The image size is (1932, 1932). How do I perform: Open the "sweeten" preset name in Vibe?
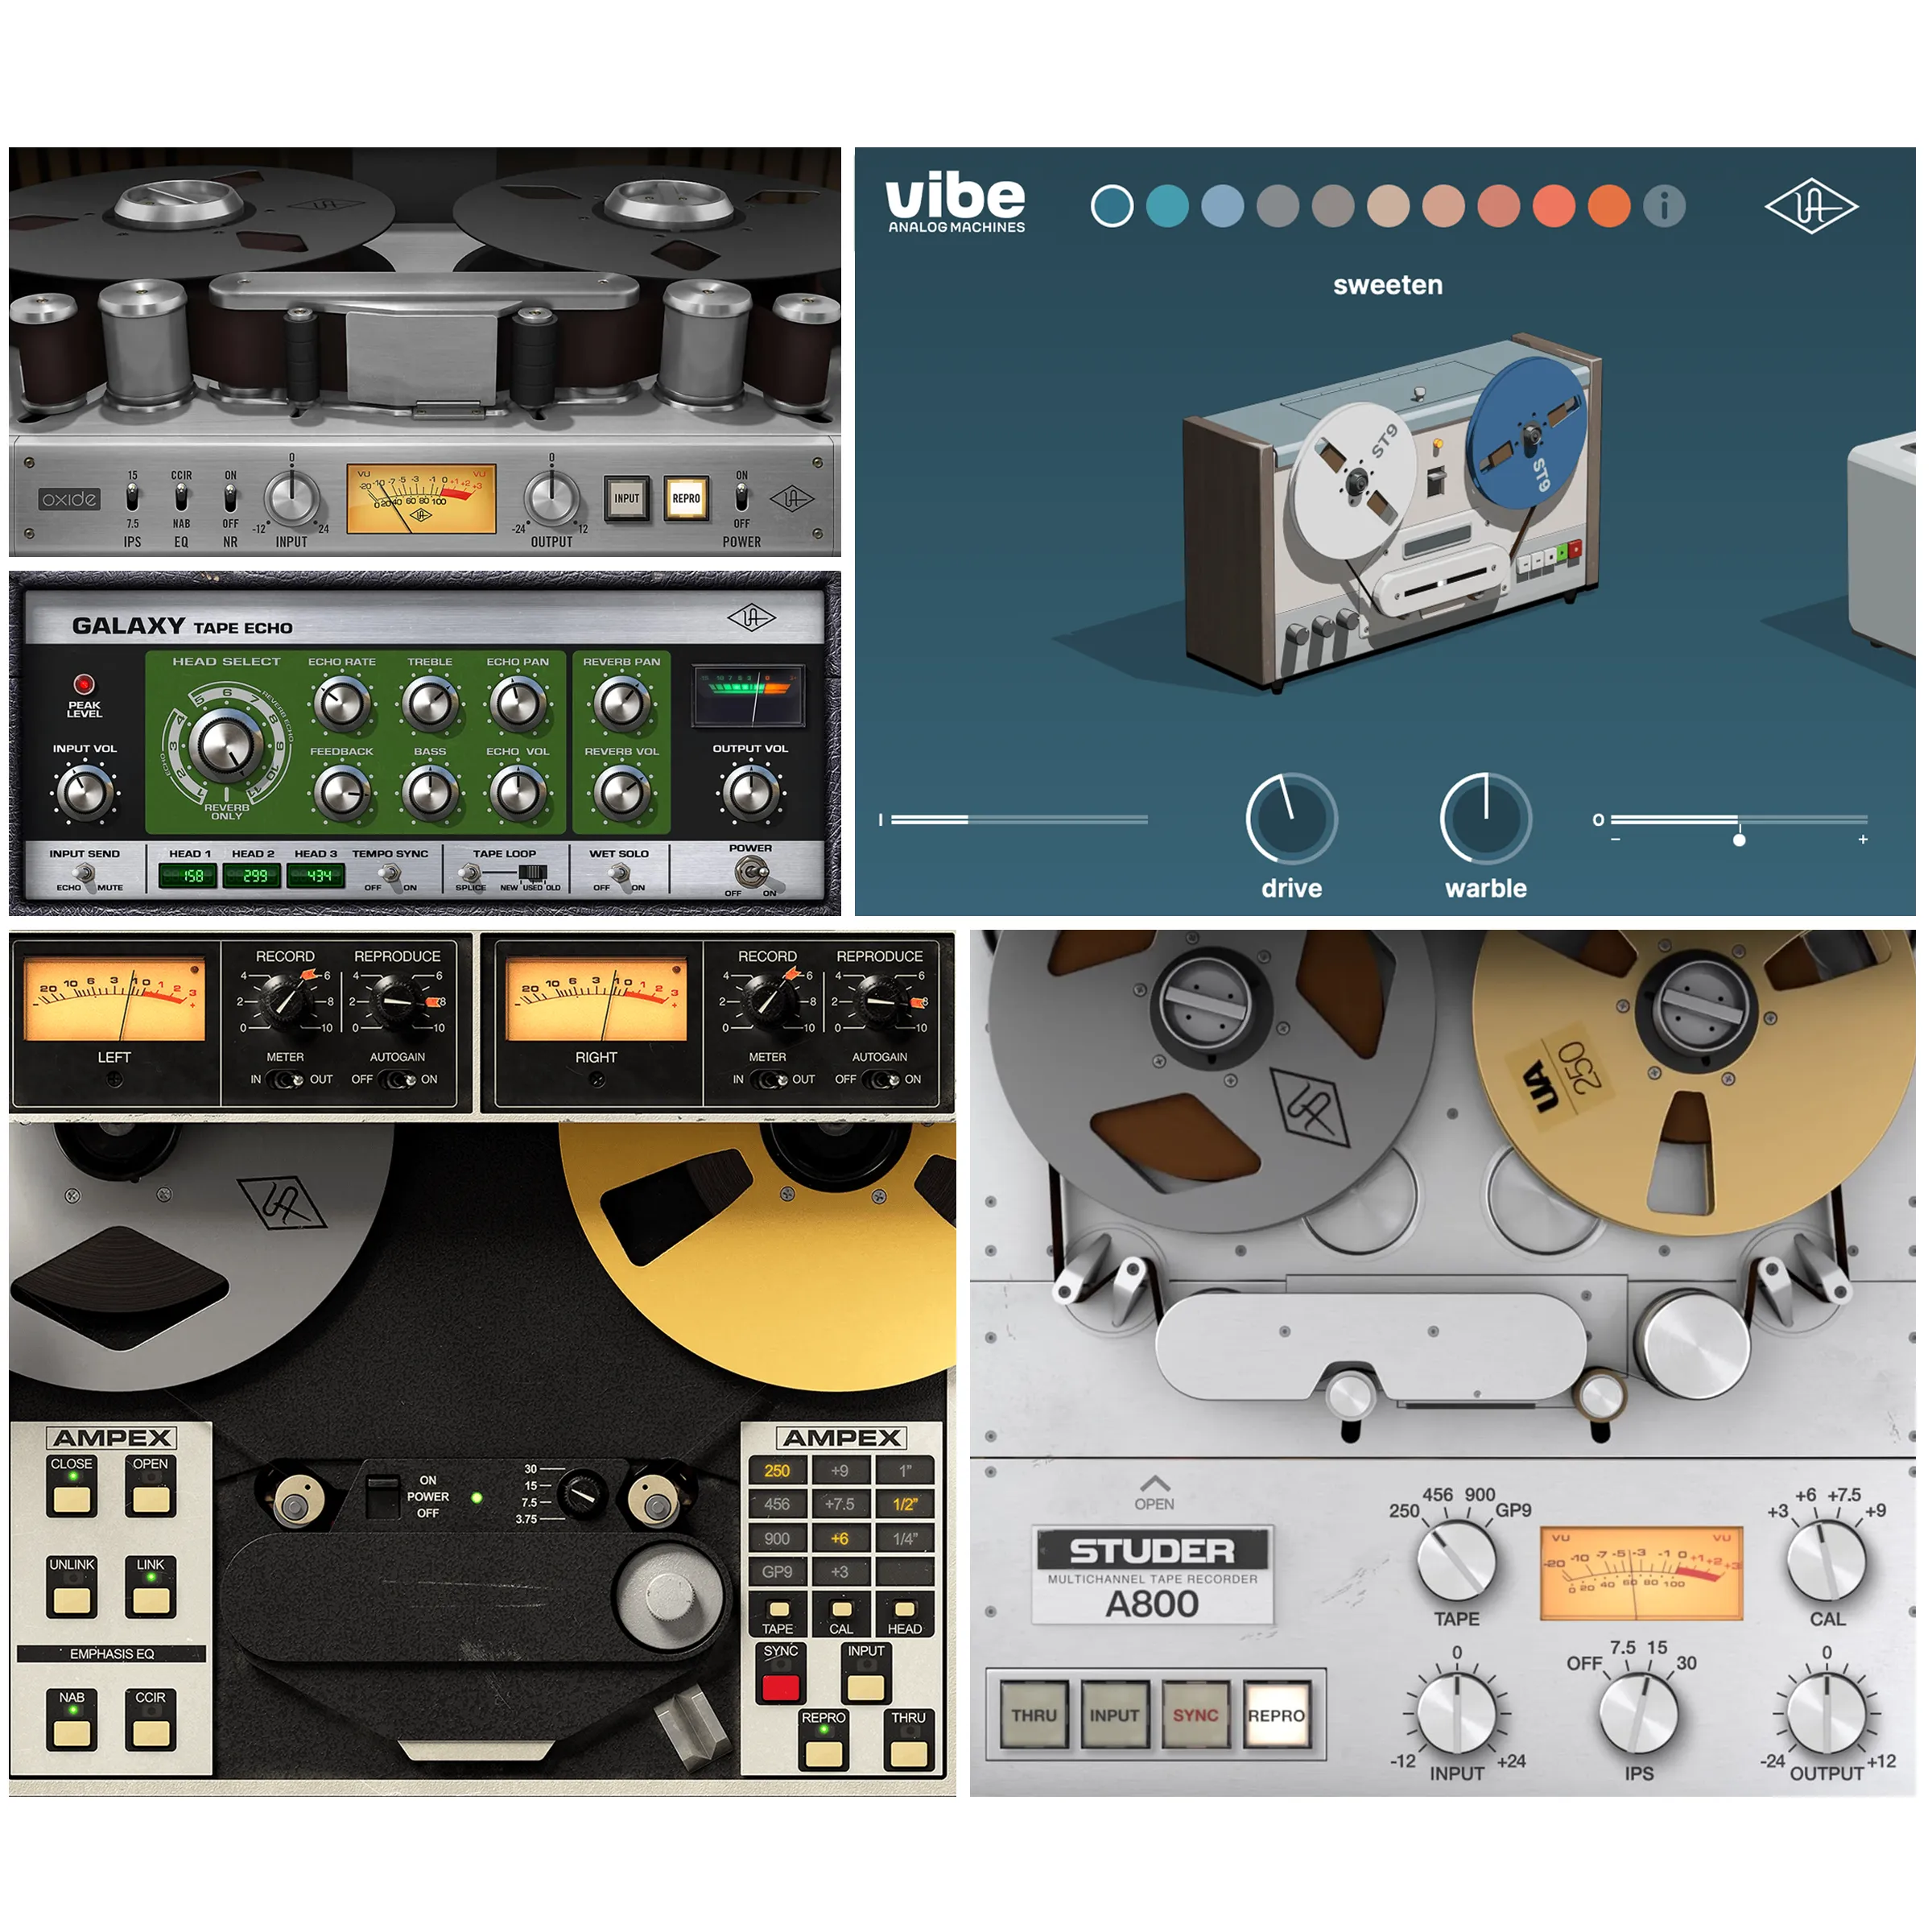[1388, 285]
